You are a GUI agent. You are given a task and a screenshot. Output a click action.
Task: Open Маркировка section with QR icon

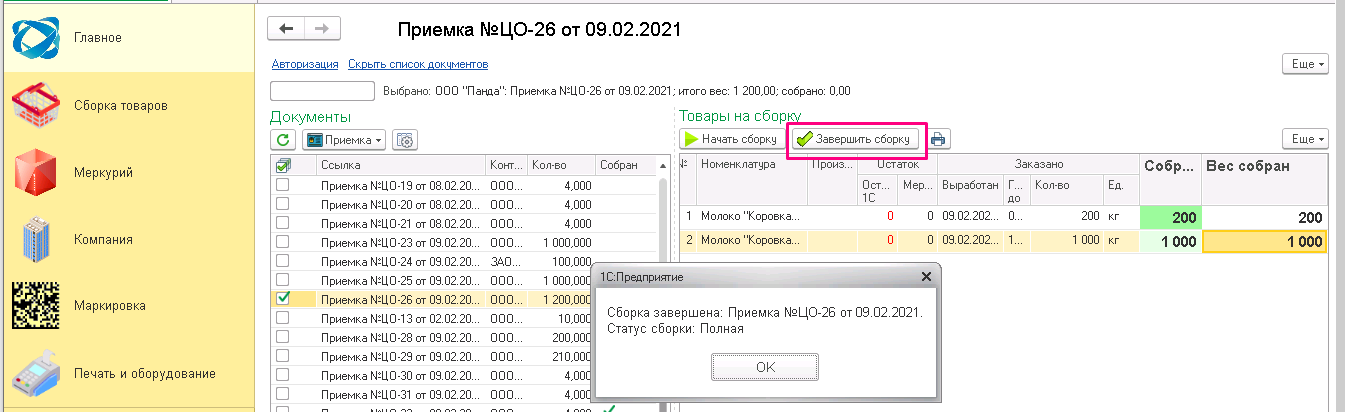pyautogui.click(x=109, y=306)
